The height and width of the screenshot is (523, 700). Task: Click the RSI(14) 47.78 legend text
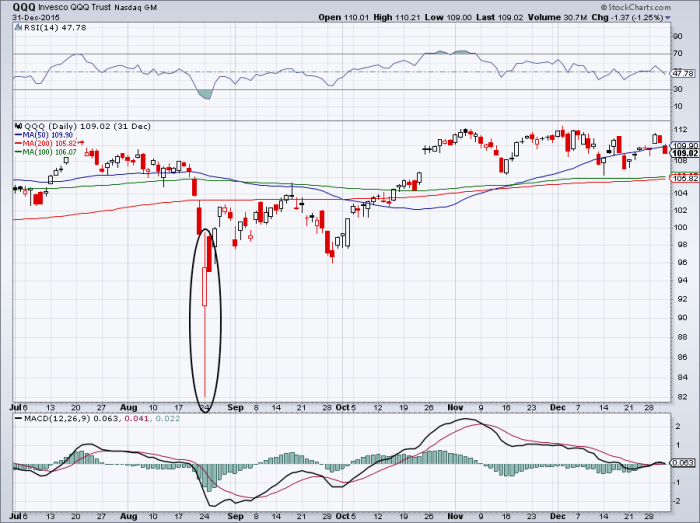[55, 28]
